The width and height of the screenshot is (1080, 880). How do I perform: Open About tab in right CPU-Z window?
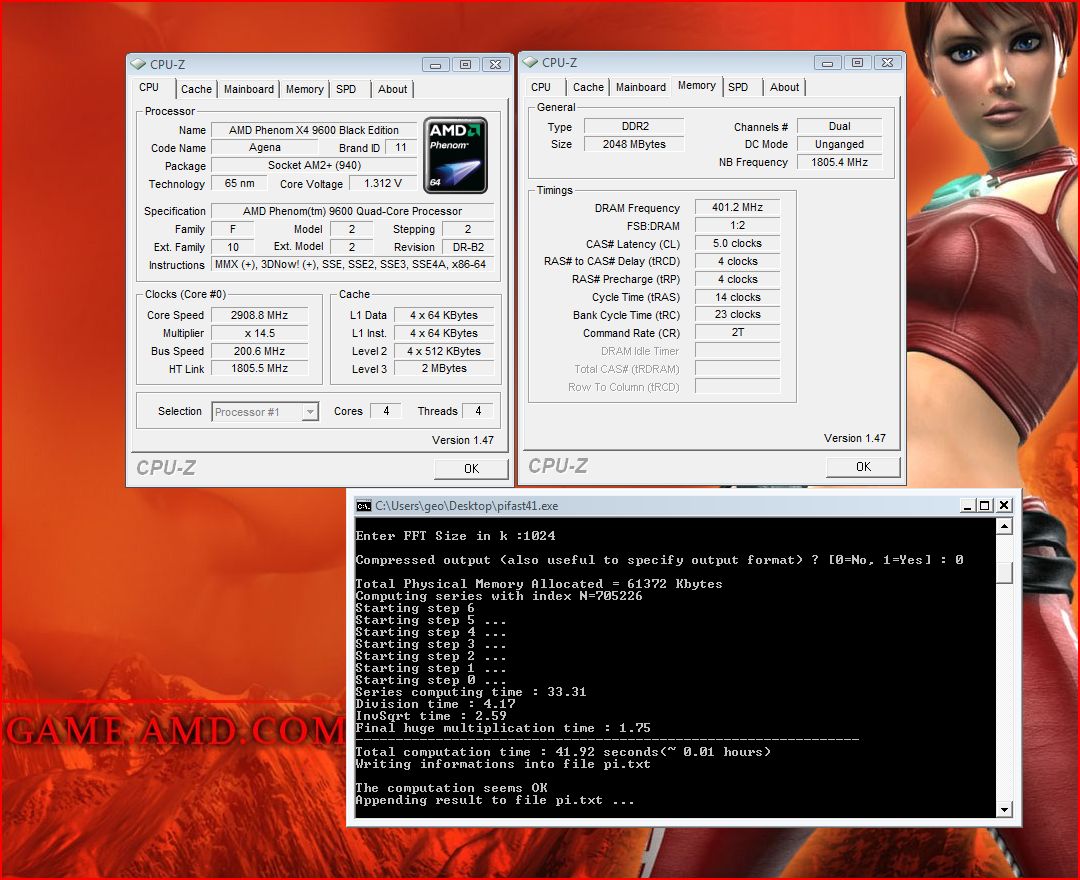point(785,87)
